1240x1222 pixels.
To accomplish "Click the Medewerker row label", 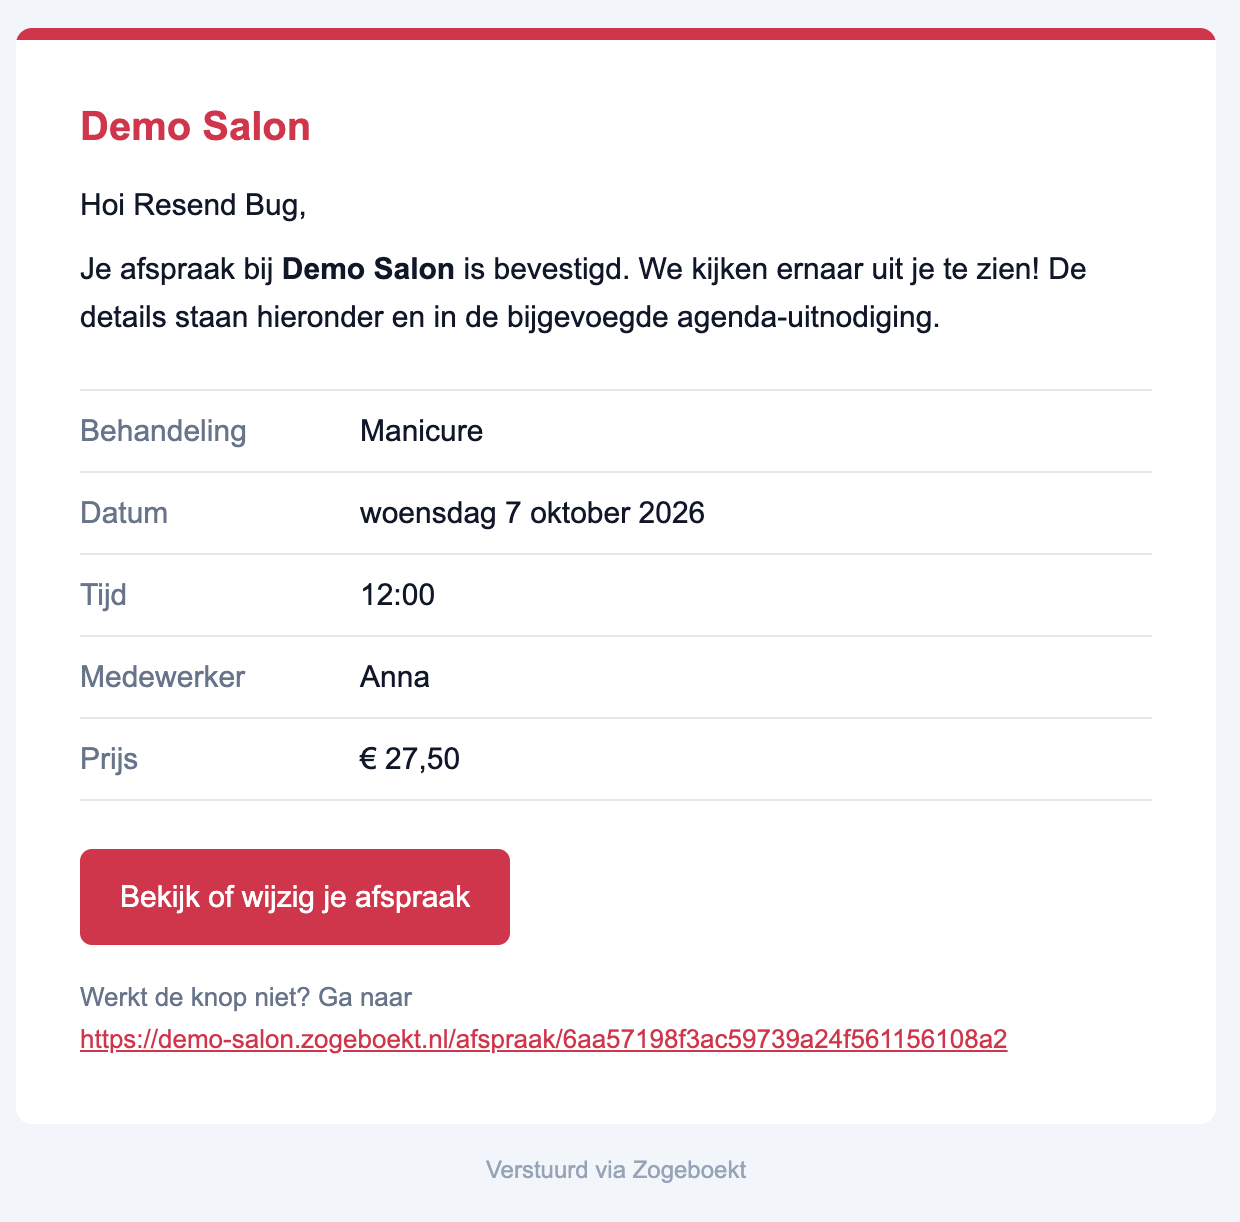I will (162, 677).
